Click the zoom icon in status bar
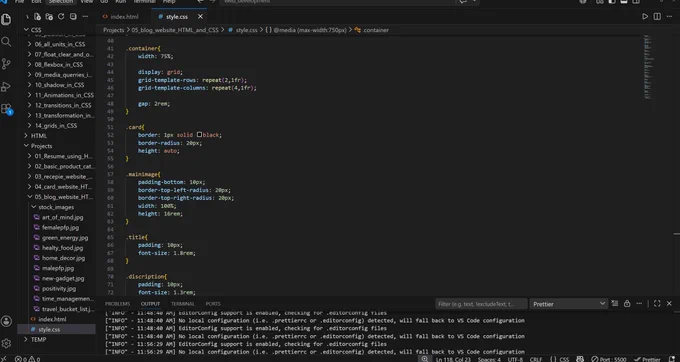Viewport: 680px width, 362px height. click(424, 359)
